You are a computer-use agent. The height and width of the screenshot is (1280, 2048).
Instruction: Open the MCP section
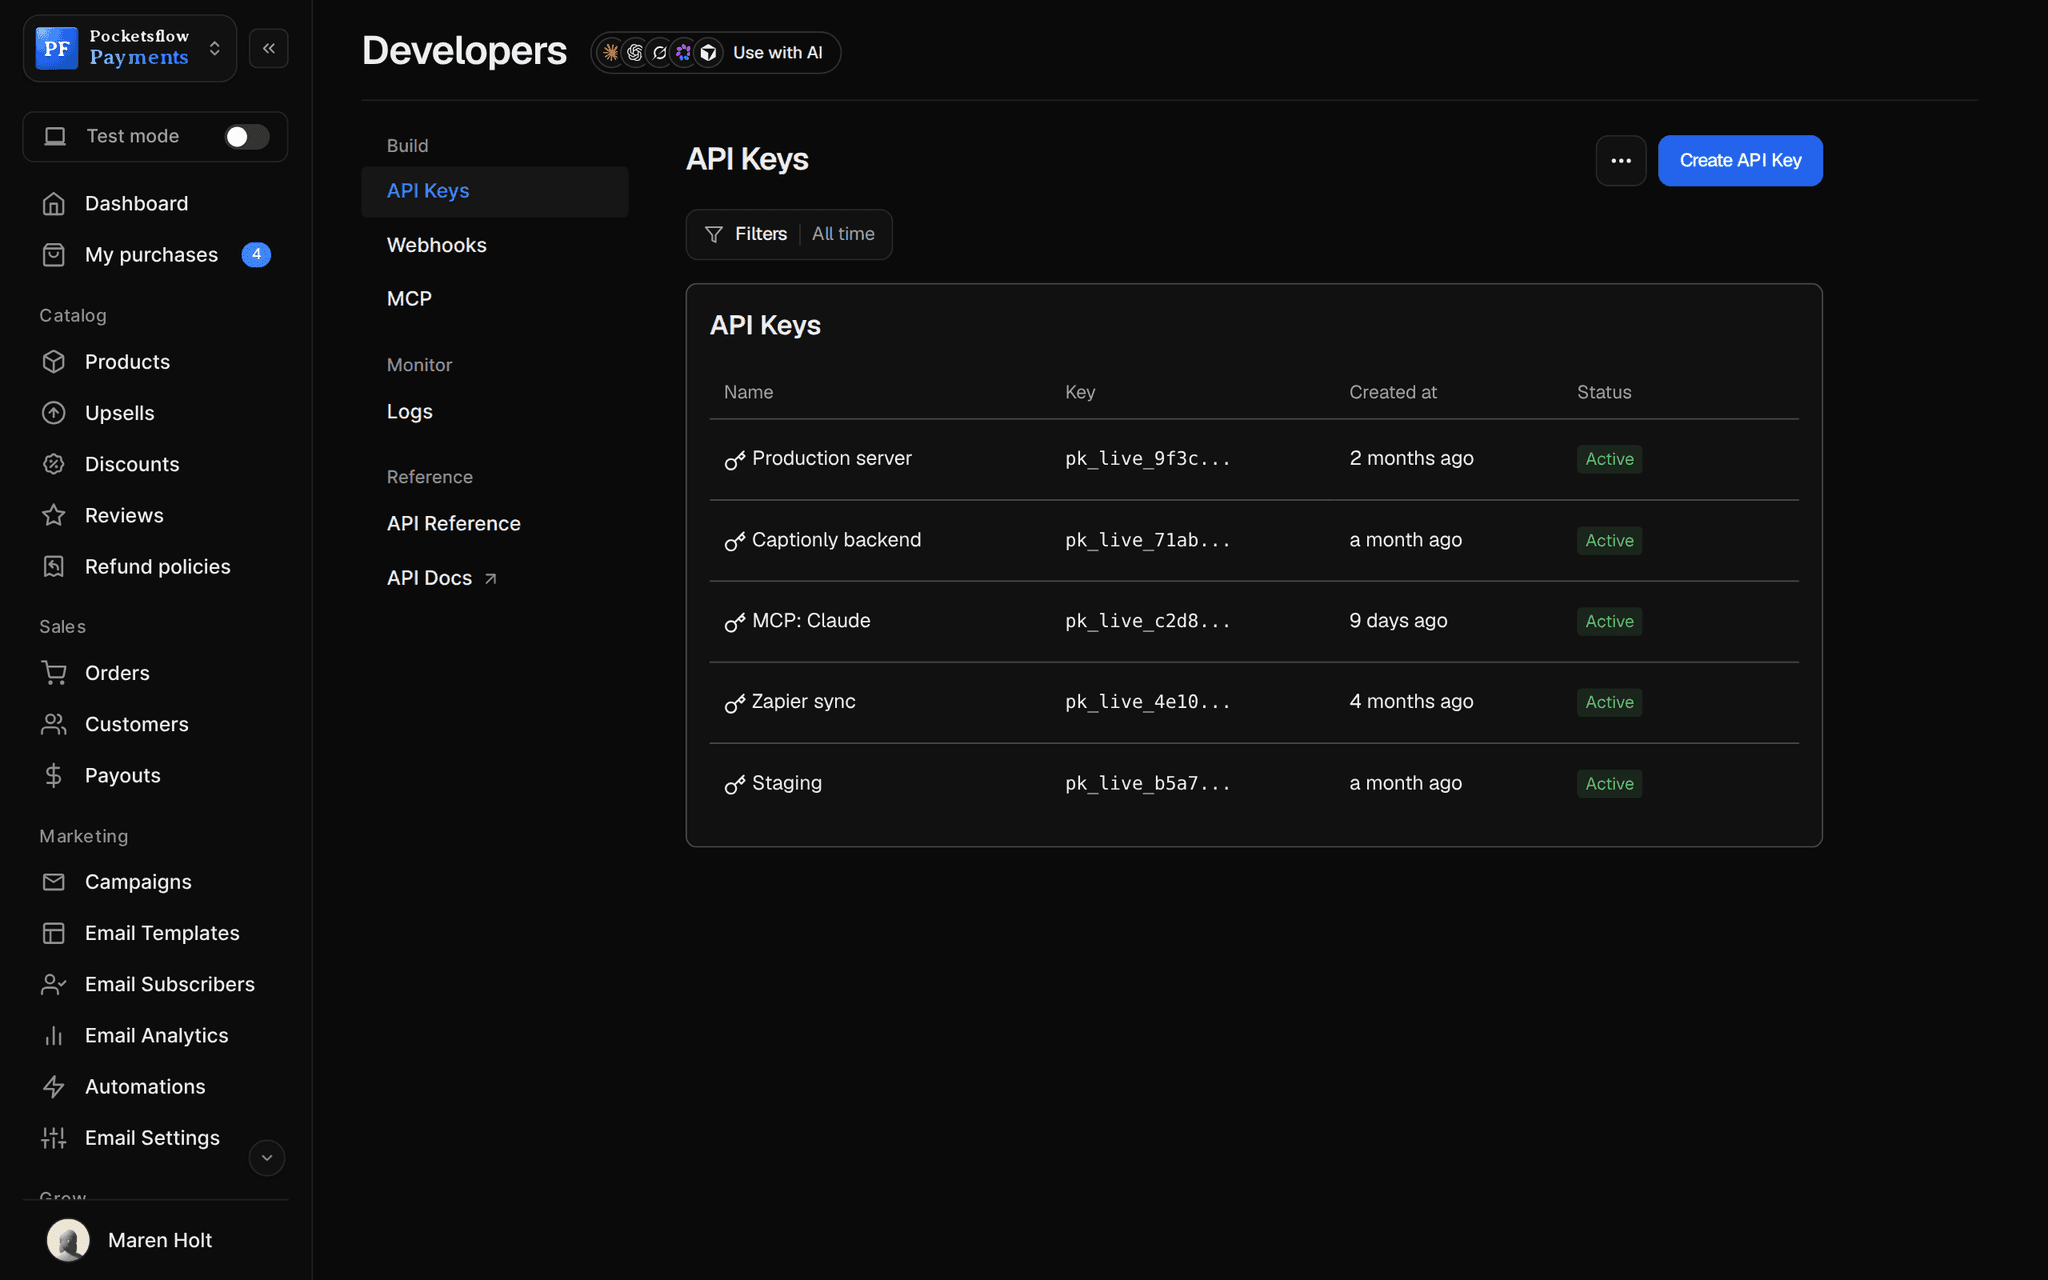[x=409, y=299]
